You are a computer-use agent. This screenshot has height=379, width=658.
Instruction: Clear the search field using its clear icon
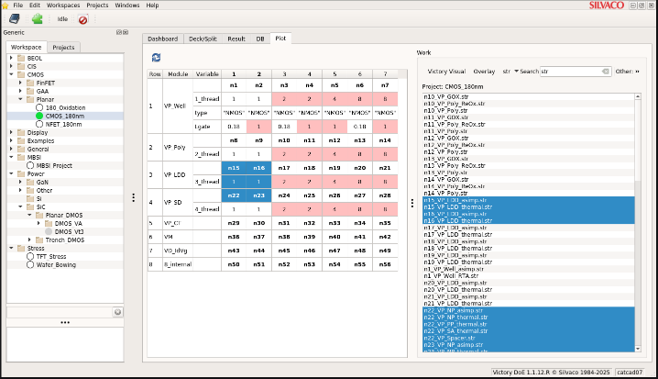click(x=605, y=71)
